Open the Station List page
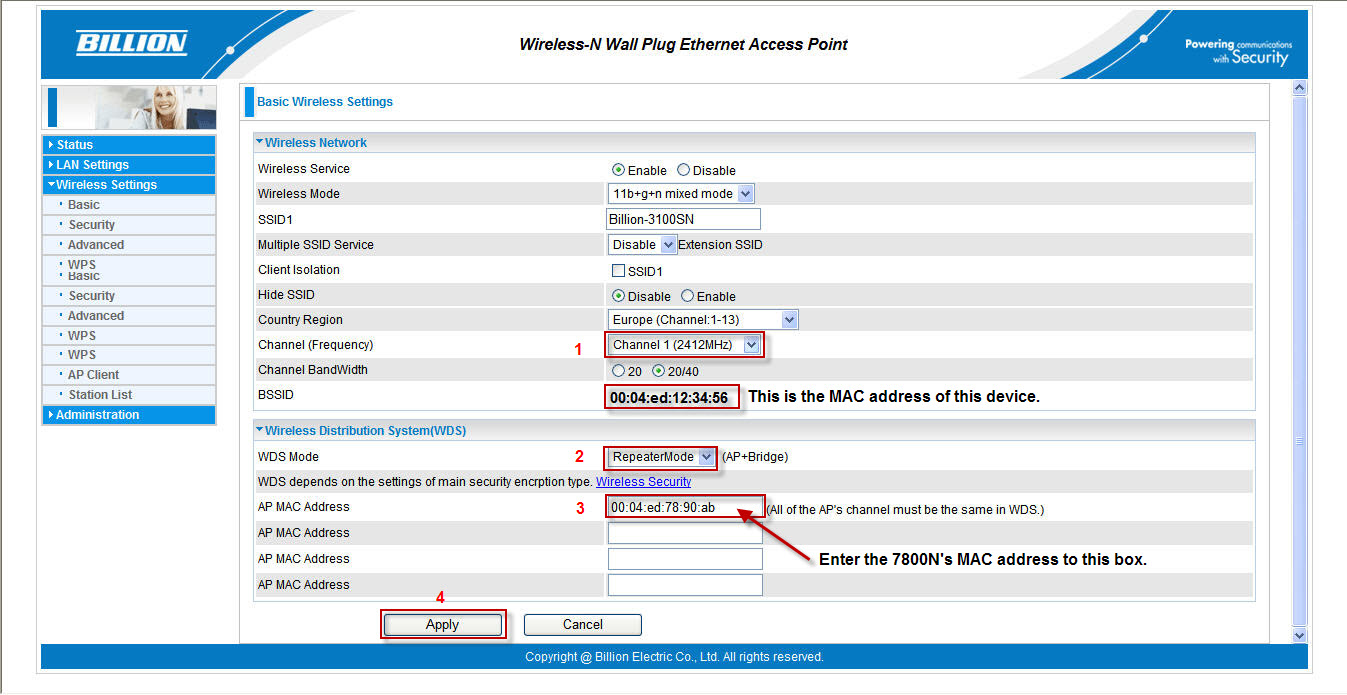The image size is (1347, 695). click(x=100, y=395)
